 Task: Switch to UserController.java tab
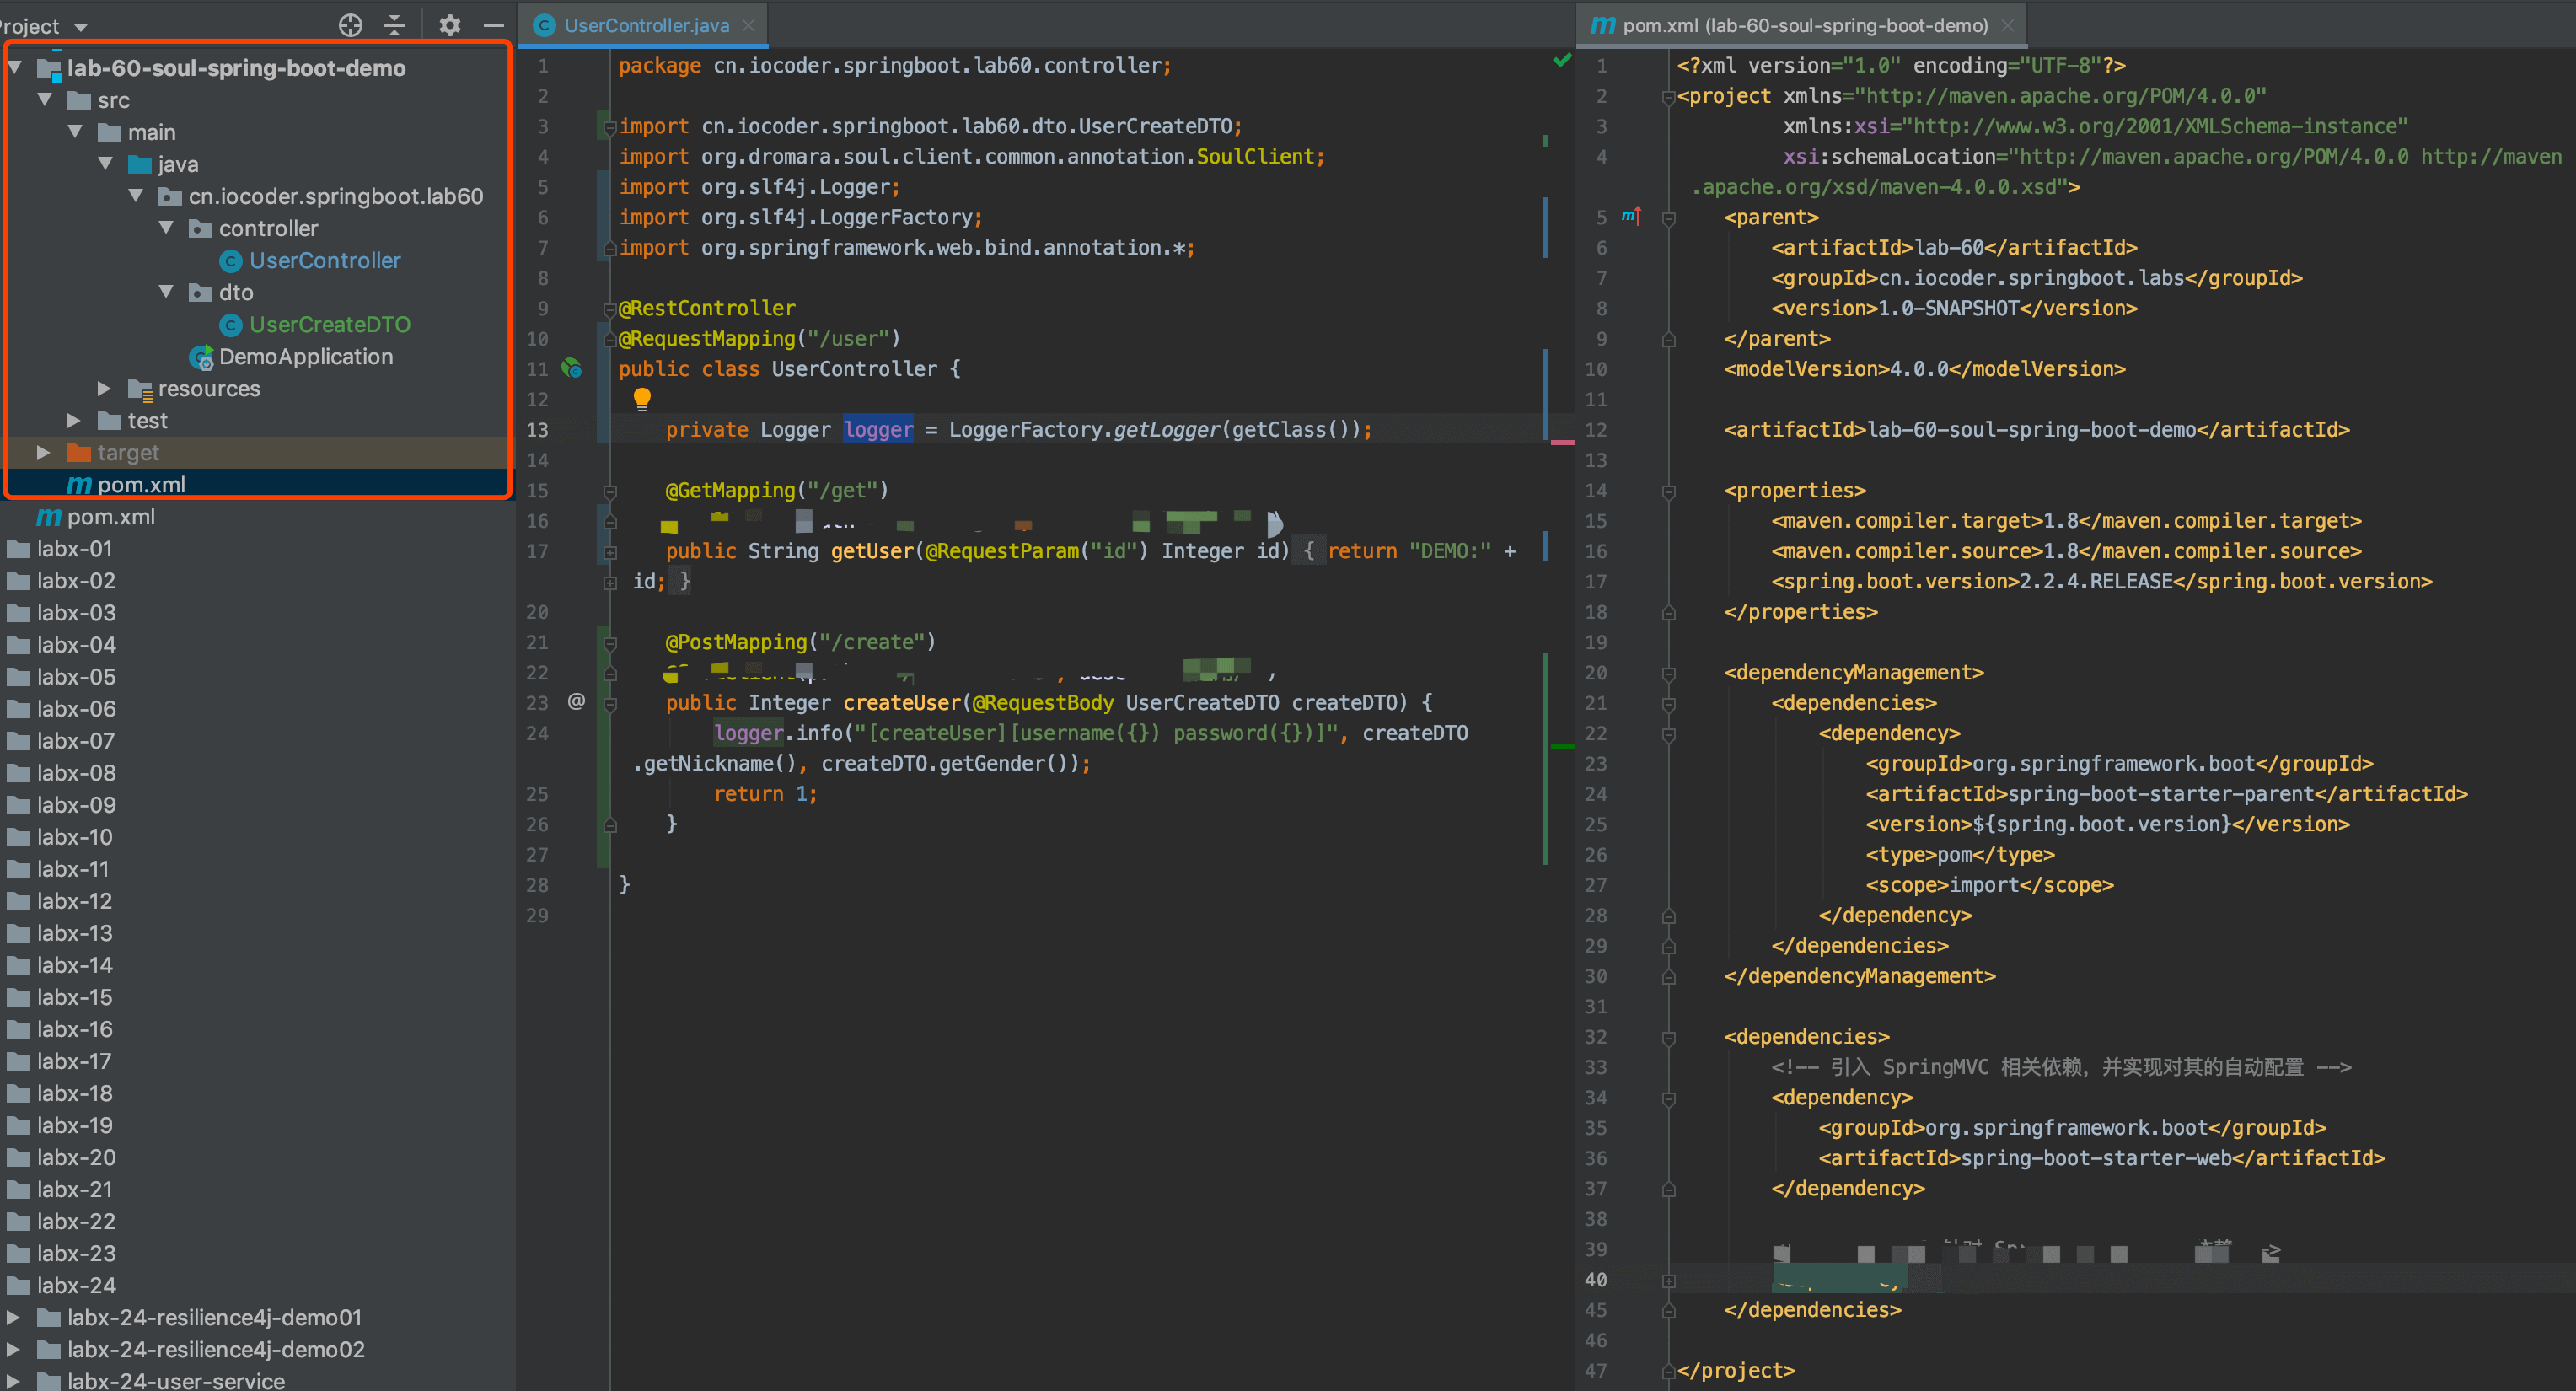click(645, 25)
